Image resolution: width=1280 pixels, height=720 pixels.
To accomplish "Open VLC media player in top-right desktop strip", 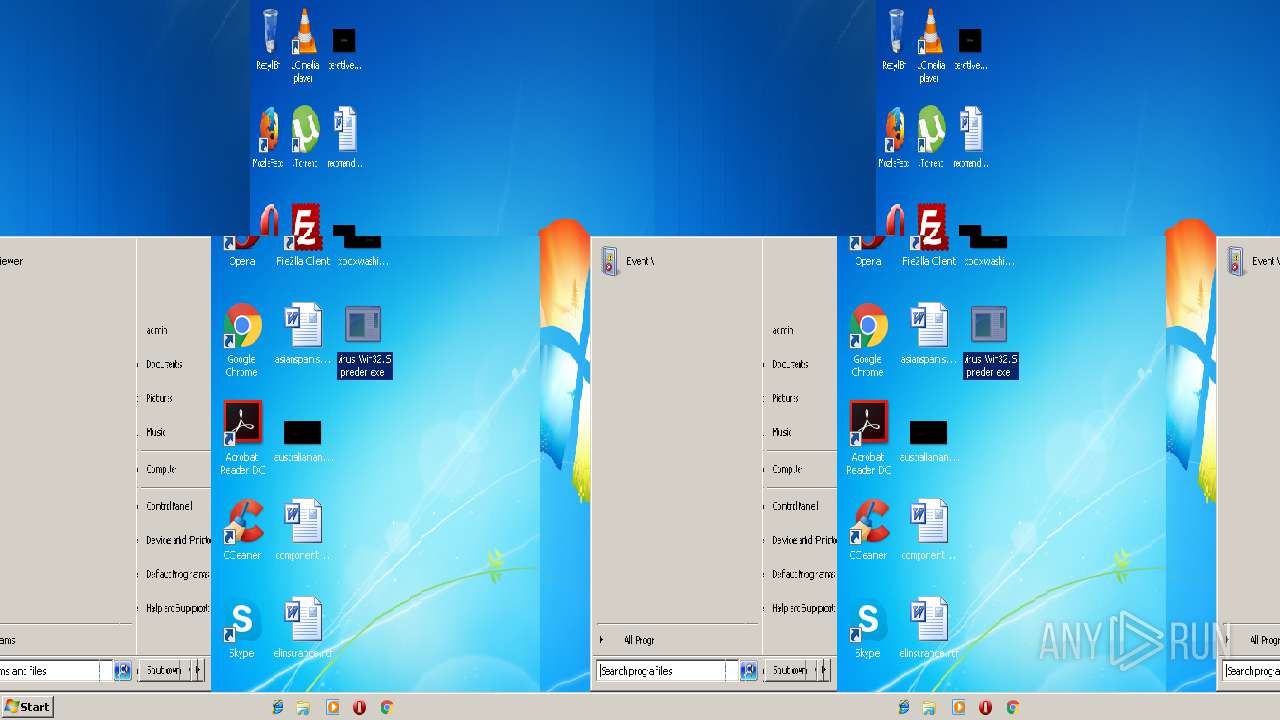I will pos(930,46).
